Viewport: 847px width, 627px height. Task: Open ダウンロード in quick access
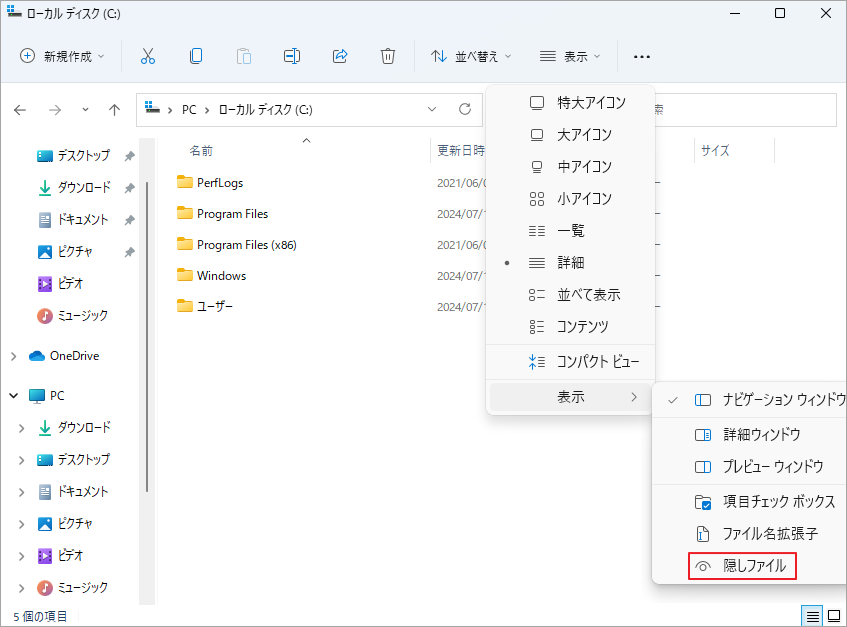[84, 188]
